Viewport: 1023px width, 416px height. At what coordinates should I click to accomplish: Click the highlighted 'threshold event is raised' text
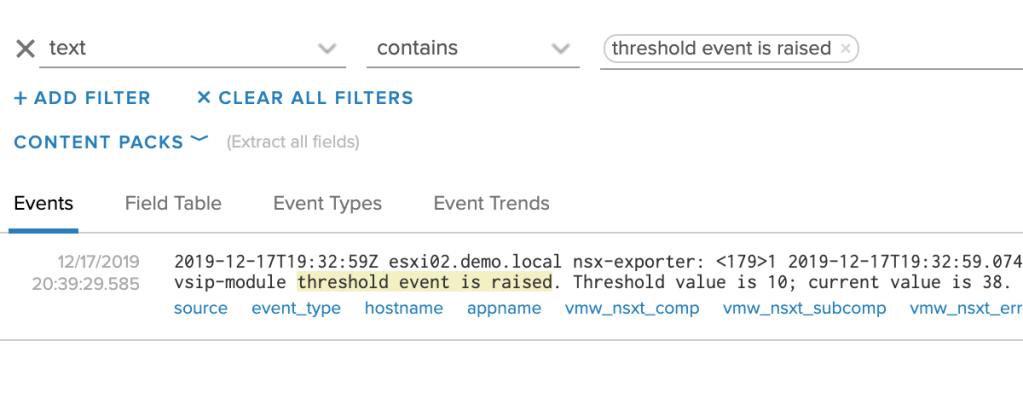click(425, 283)
